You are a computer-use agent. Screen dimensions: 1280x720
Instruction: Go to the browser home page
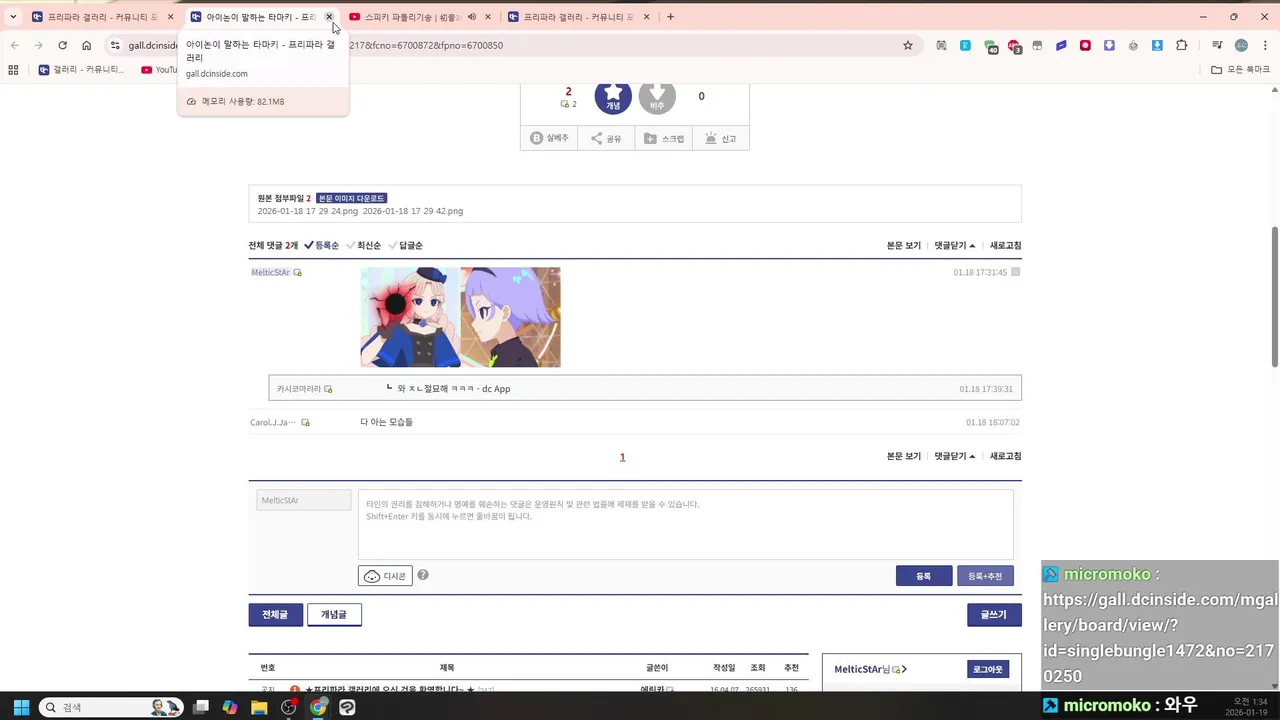pyautogui.click(x=87, y=45)
